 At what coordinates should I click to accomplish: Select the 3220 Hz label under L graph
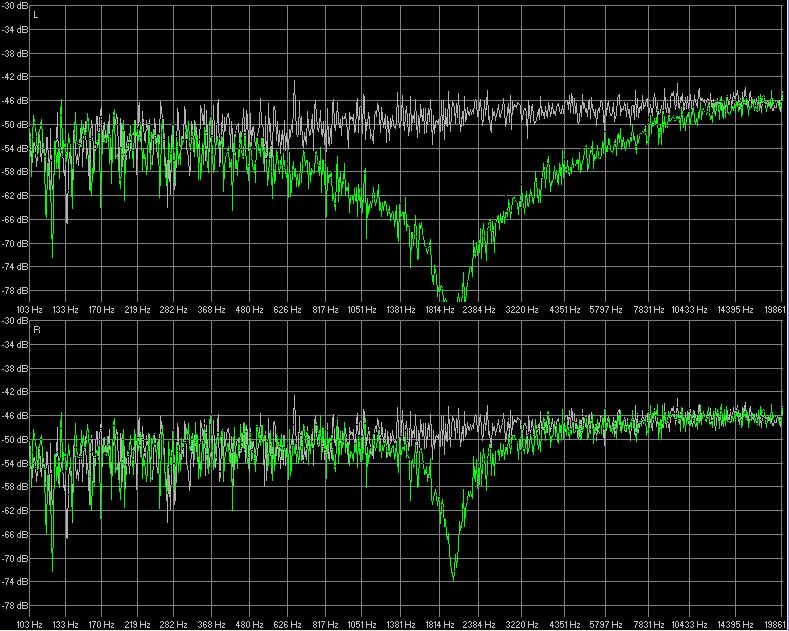tap(522, 310)
